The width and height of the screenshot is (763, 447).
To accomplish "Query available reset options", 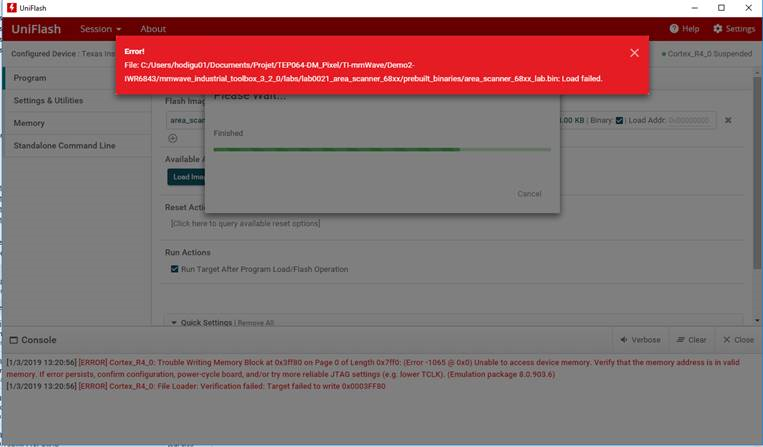I will click(x=245, y=224).
